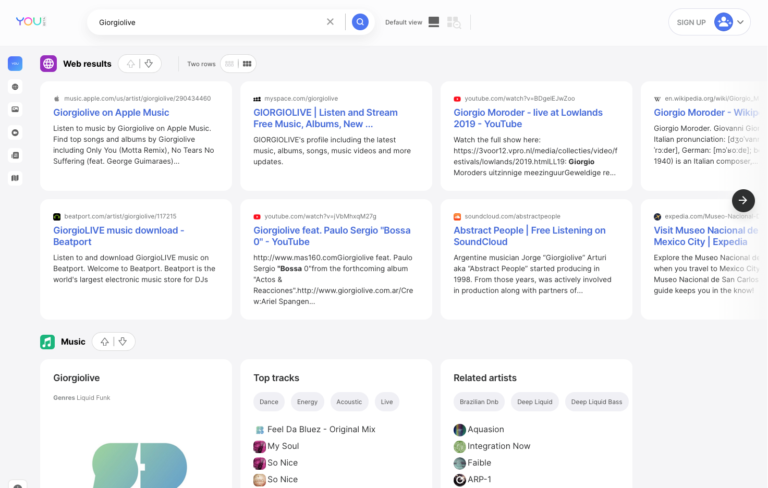Clear the search field with X
Viewport: 768px width, 488px height.
330,22
